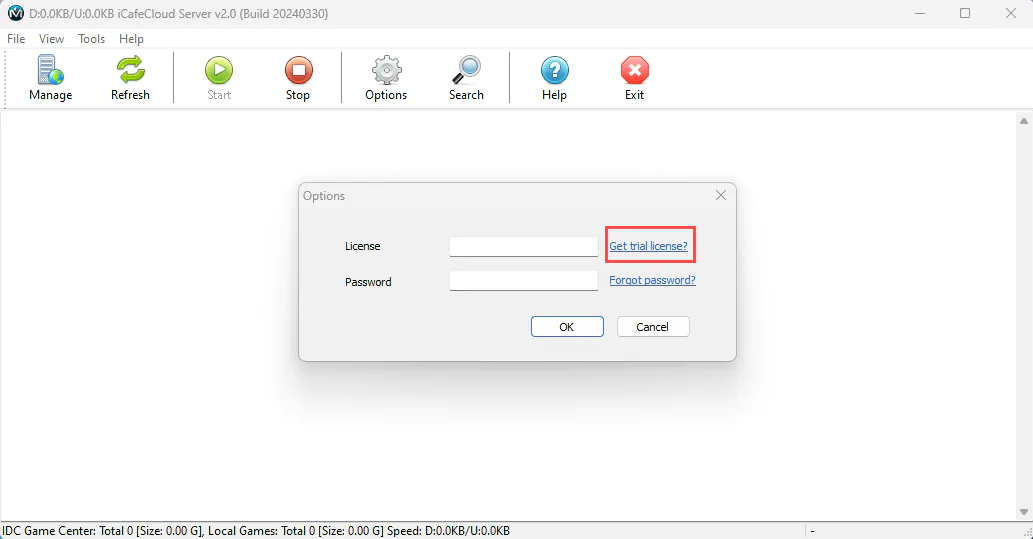The image size is (1033, 539).
Task: Click the scrollbar down arrow
Action: click(1024, 512)
